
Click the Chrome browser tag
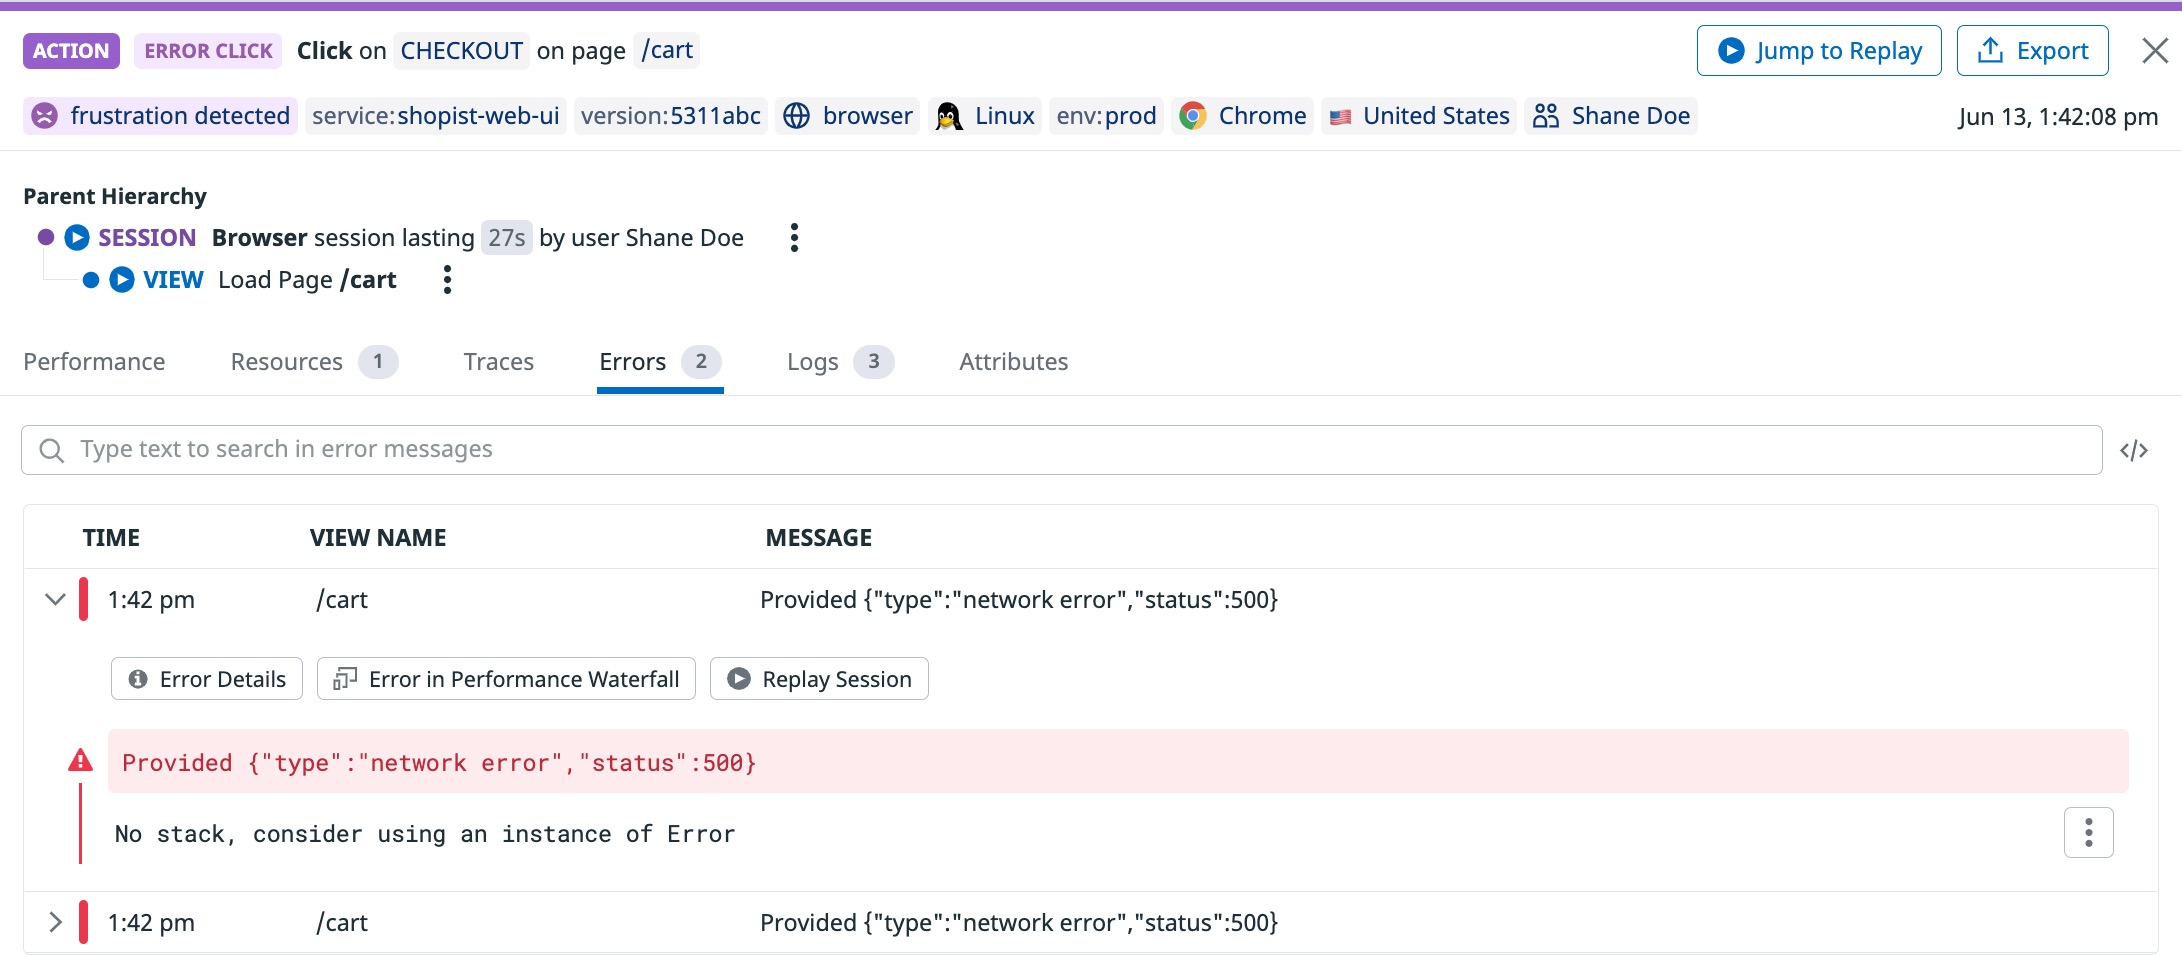[x=1242, y=116]
